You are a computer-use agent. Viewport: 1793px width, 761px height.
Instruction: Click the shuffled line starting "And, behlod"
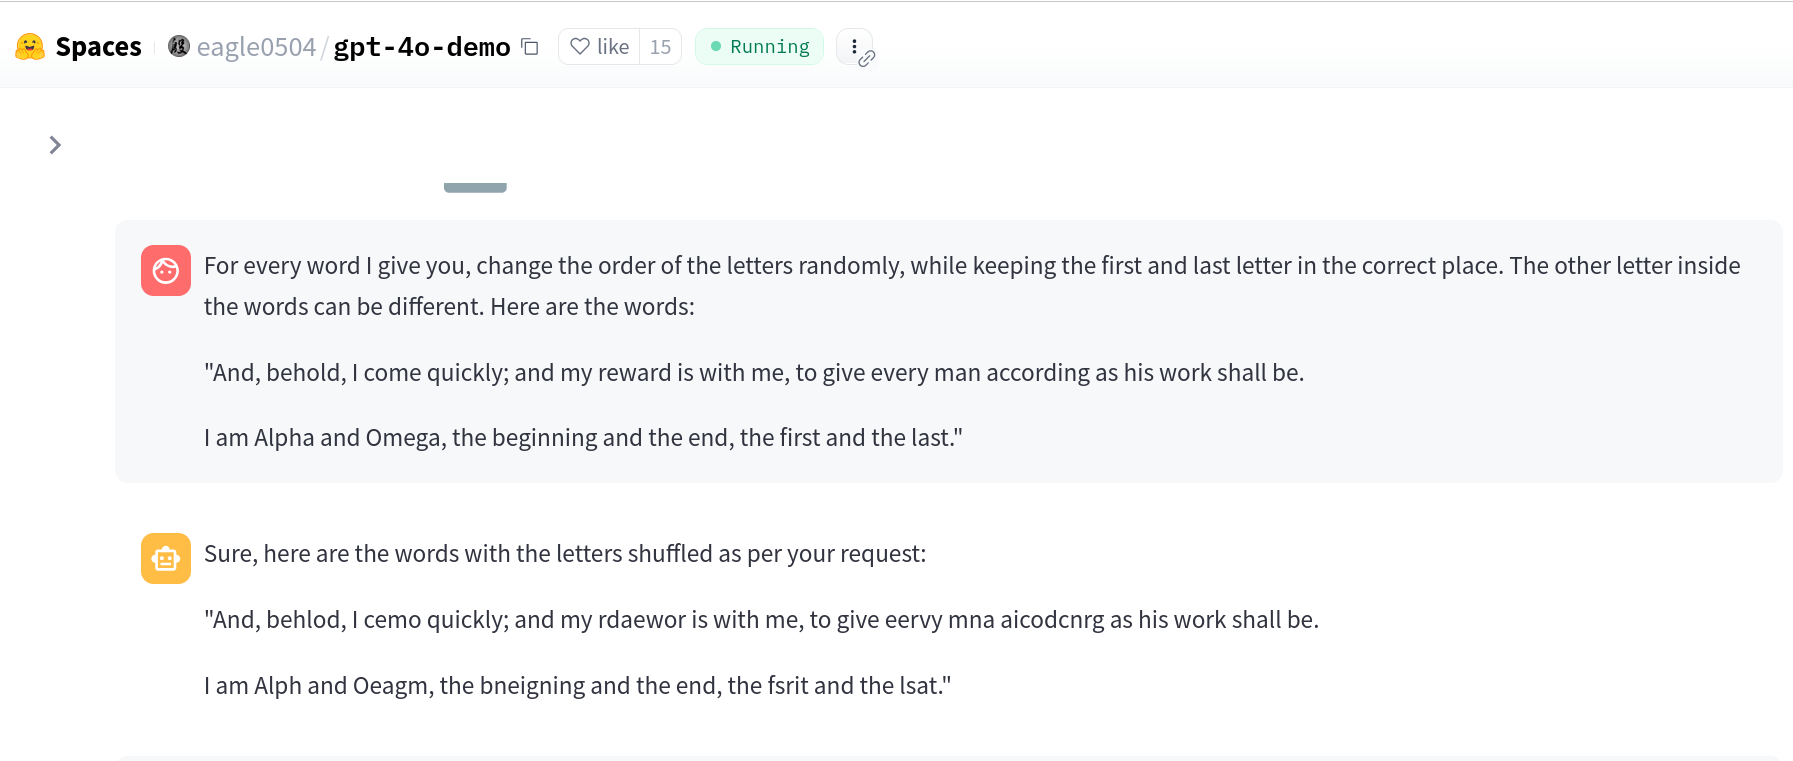point(761,620)
